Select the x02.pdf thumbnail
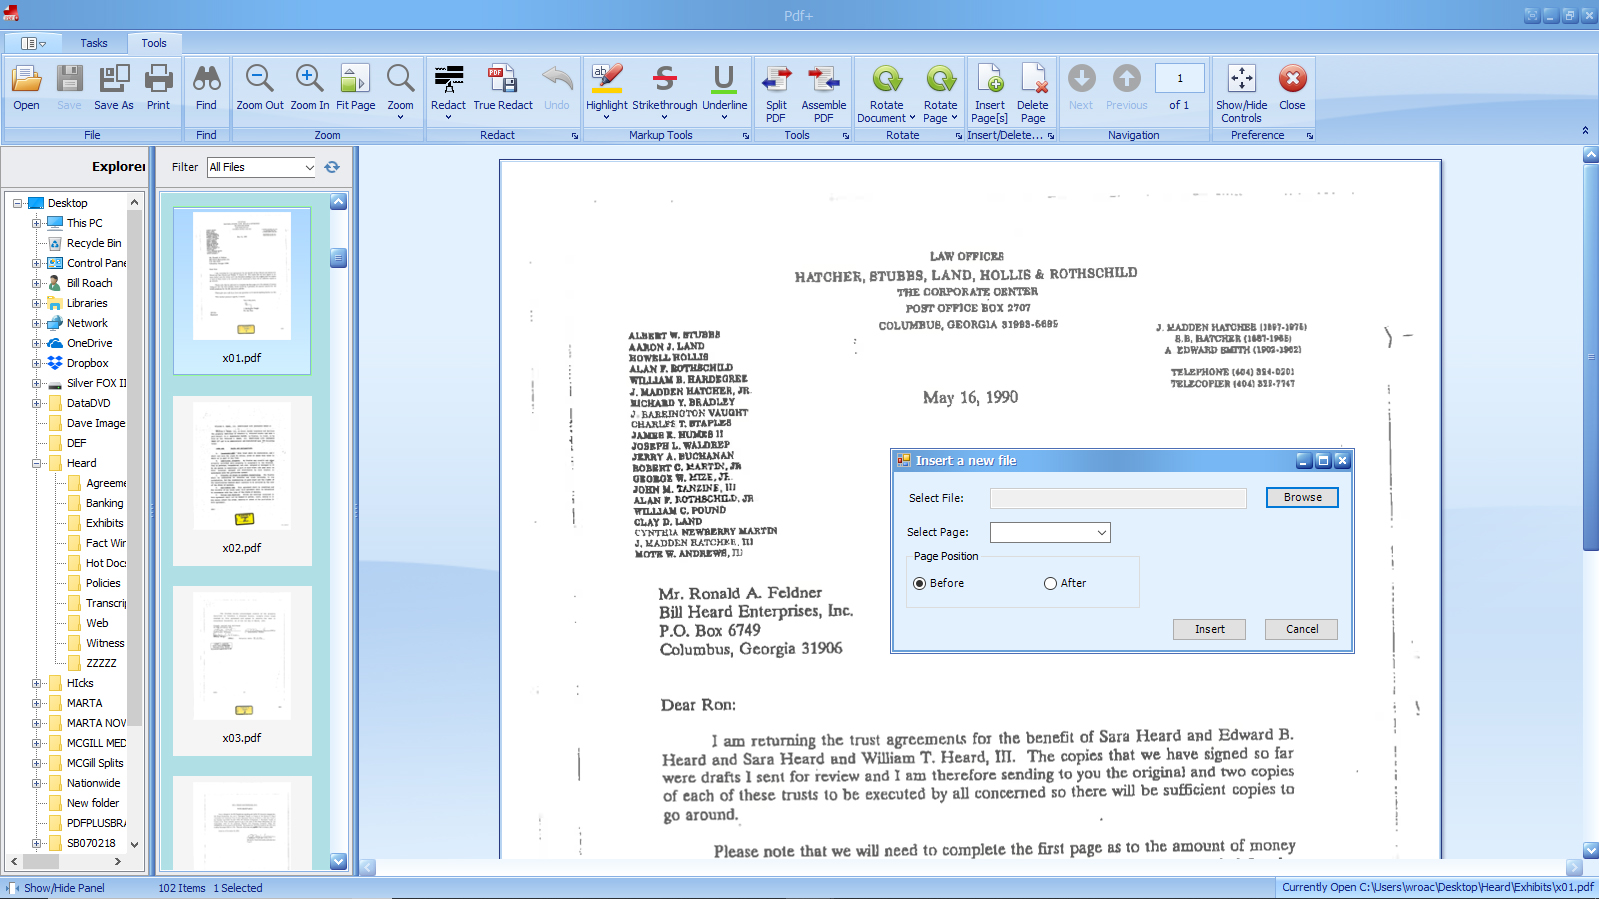The width and height of the screenshot is (1599, 899). pyautogui.click(x=242, y=481)
